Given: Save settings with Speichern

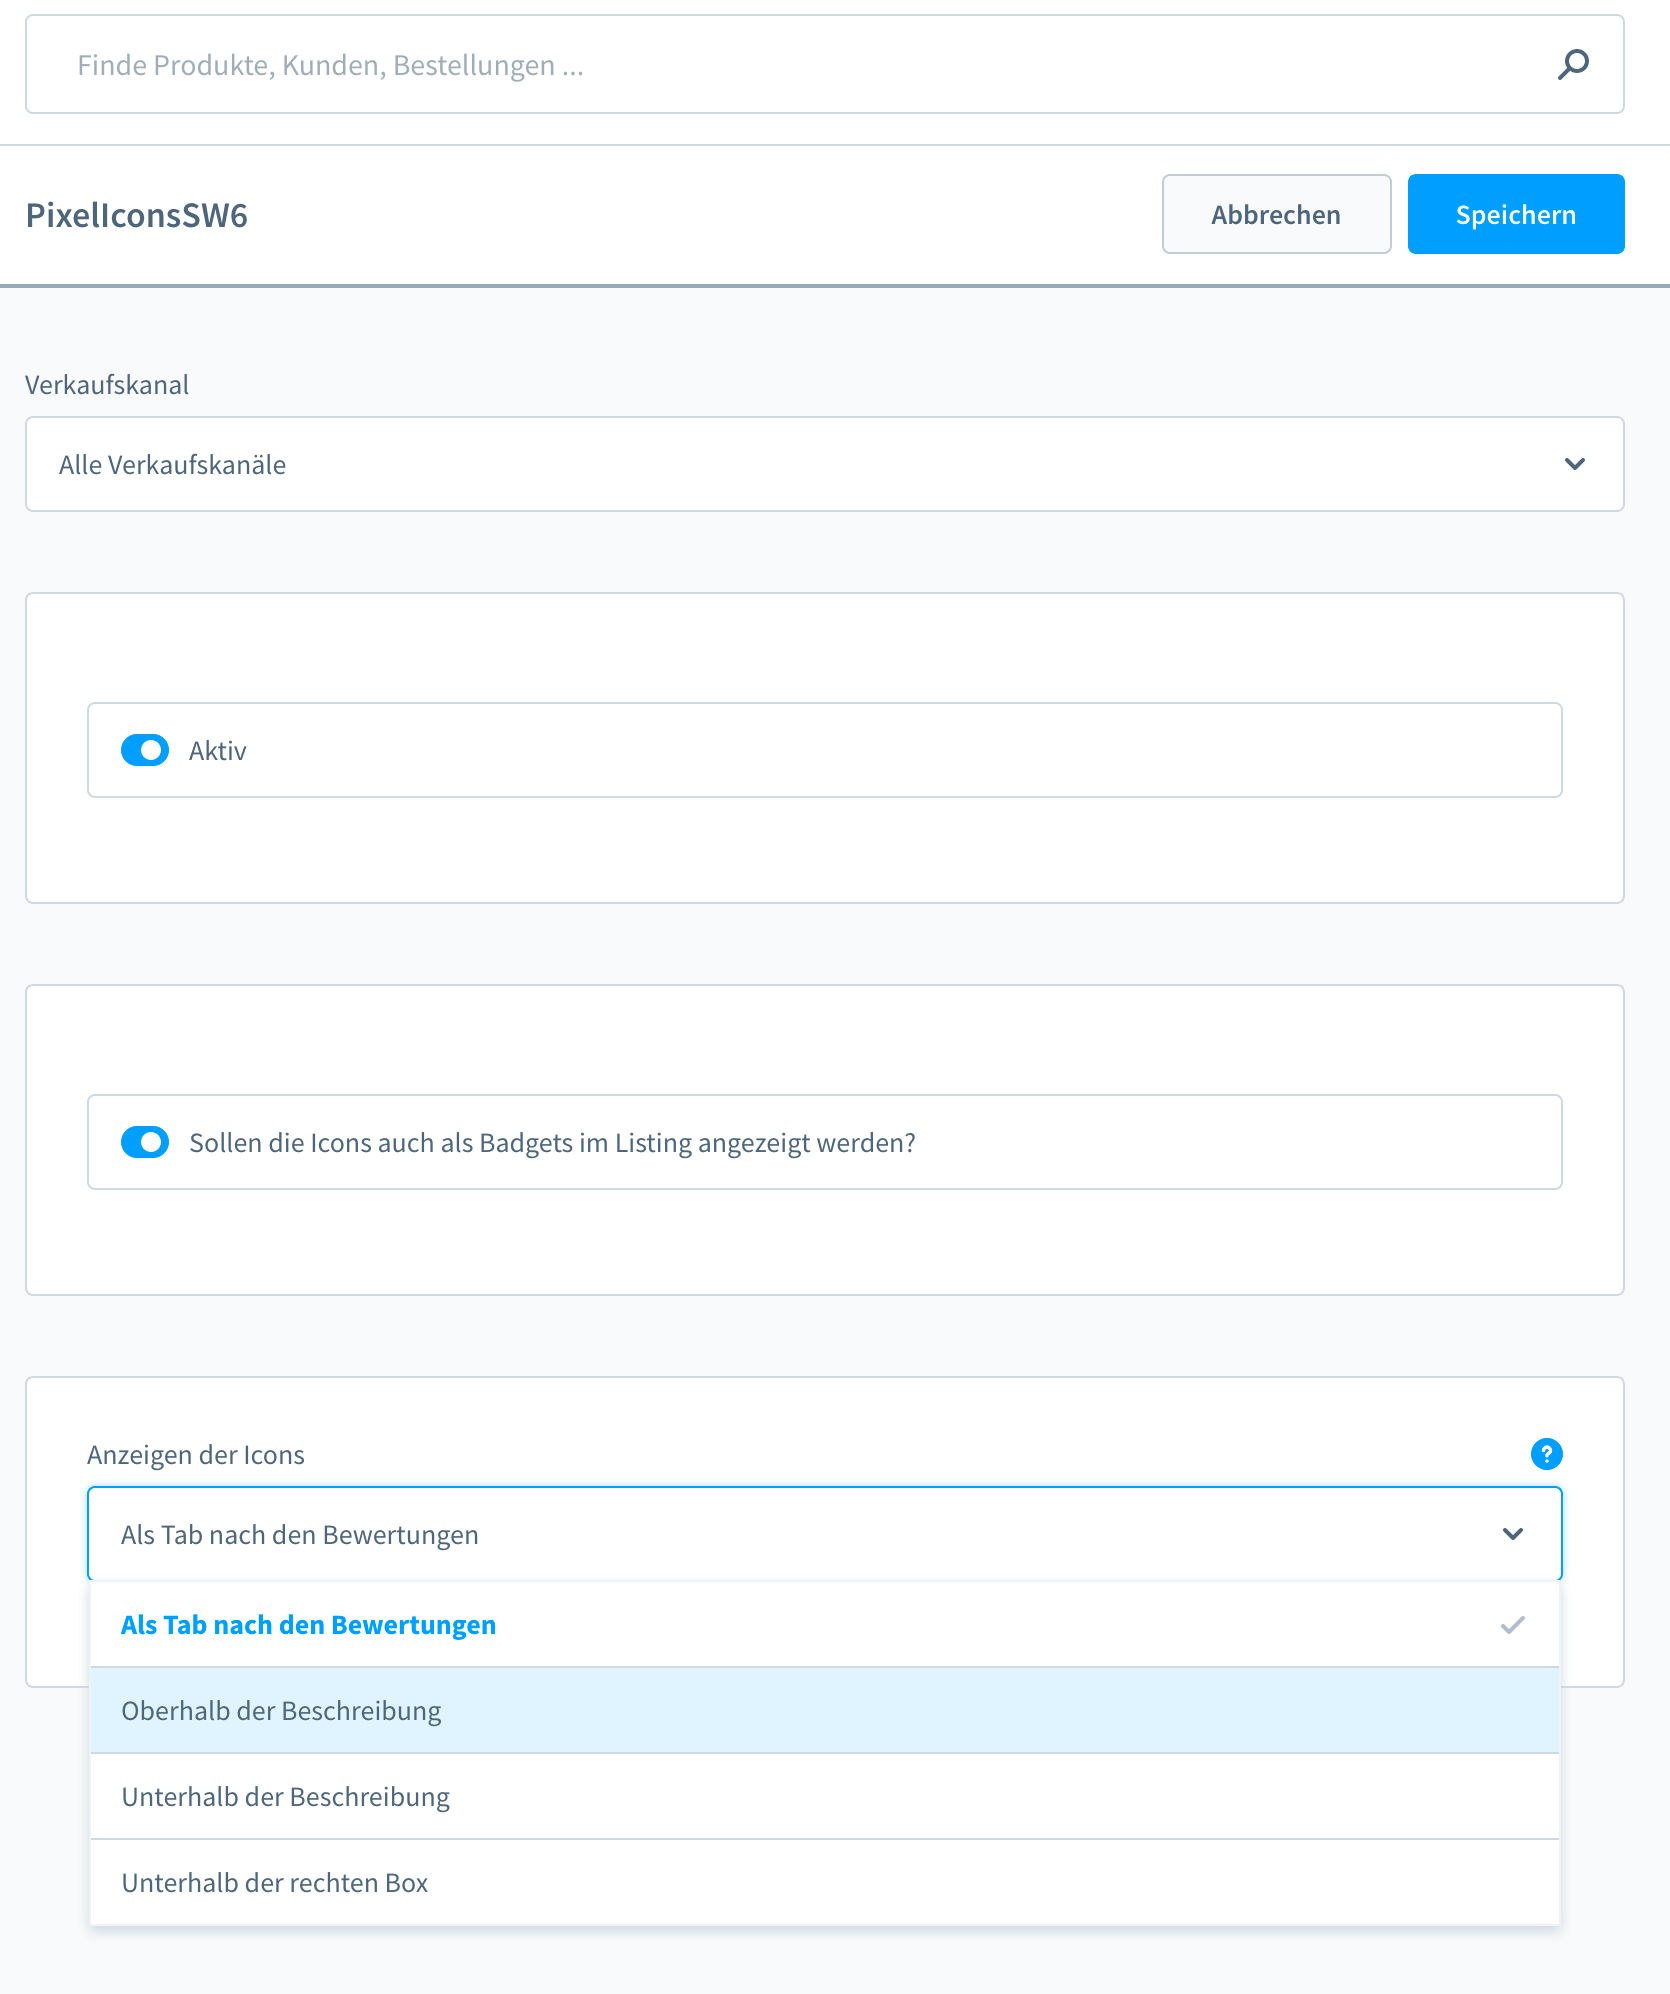Looking at the screenshot, I should coord(1516,214).
